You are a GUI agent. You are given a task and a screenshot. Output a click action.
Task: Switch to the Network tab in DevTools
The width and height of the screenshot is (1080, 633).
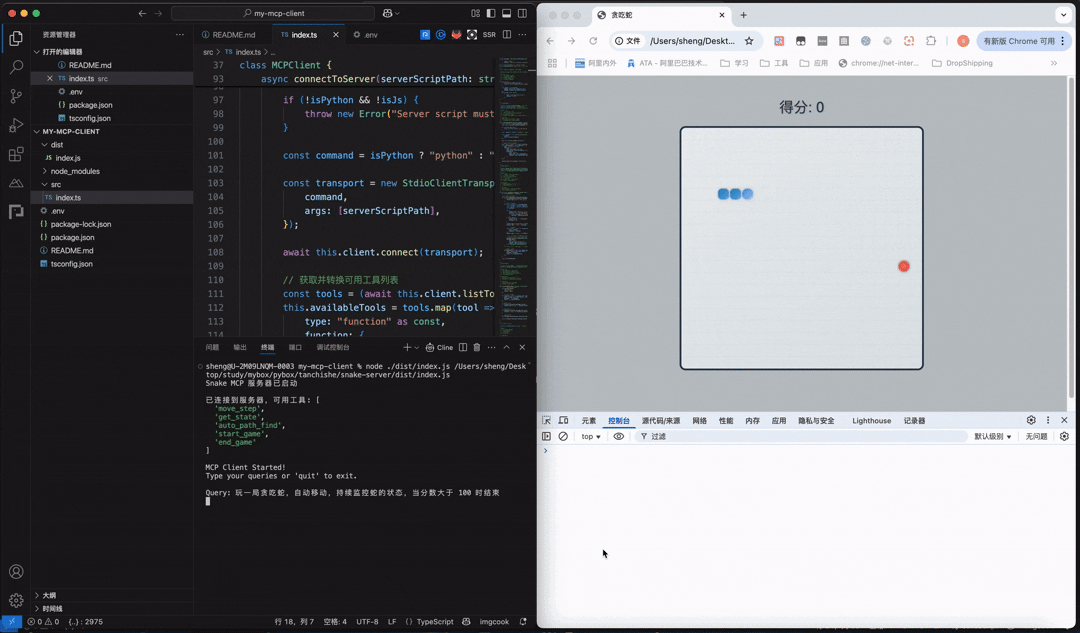tap(699, 421)
